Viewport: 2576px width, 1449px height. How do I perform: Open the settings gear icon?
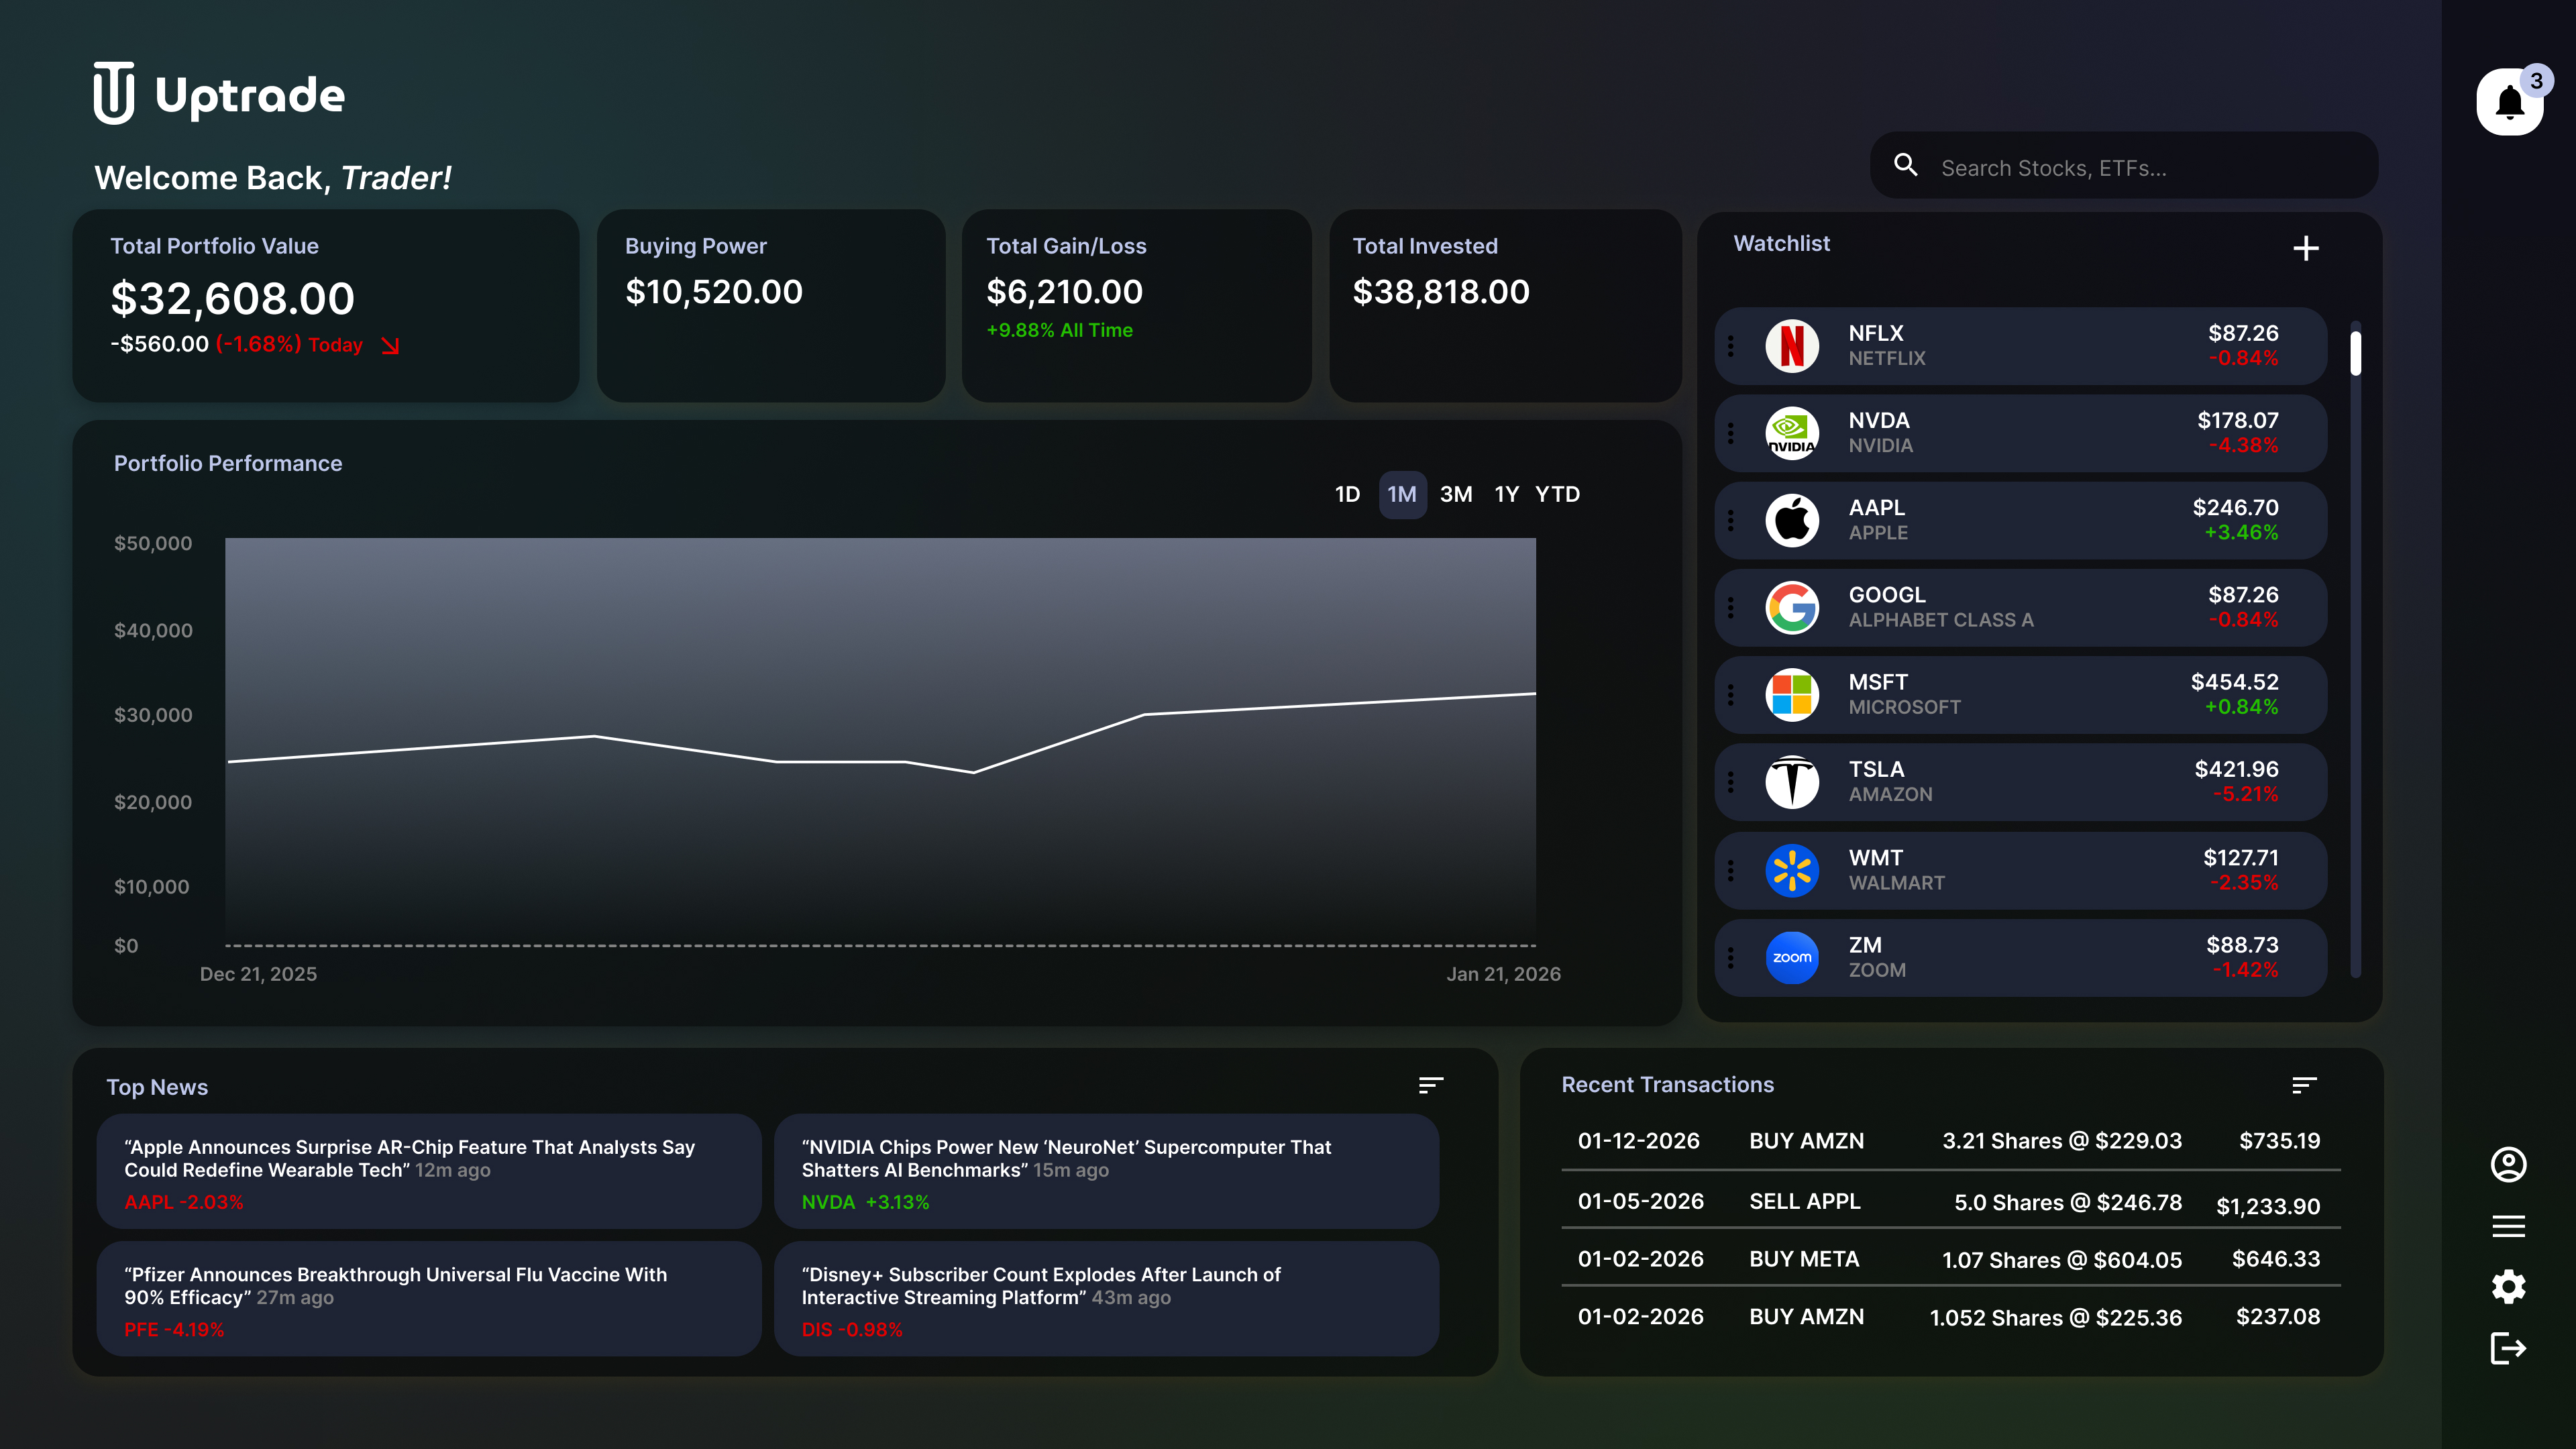(2508, 1287)
